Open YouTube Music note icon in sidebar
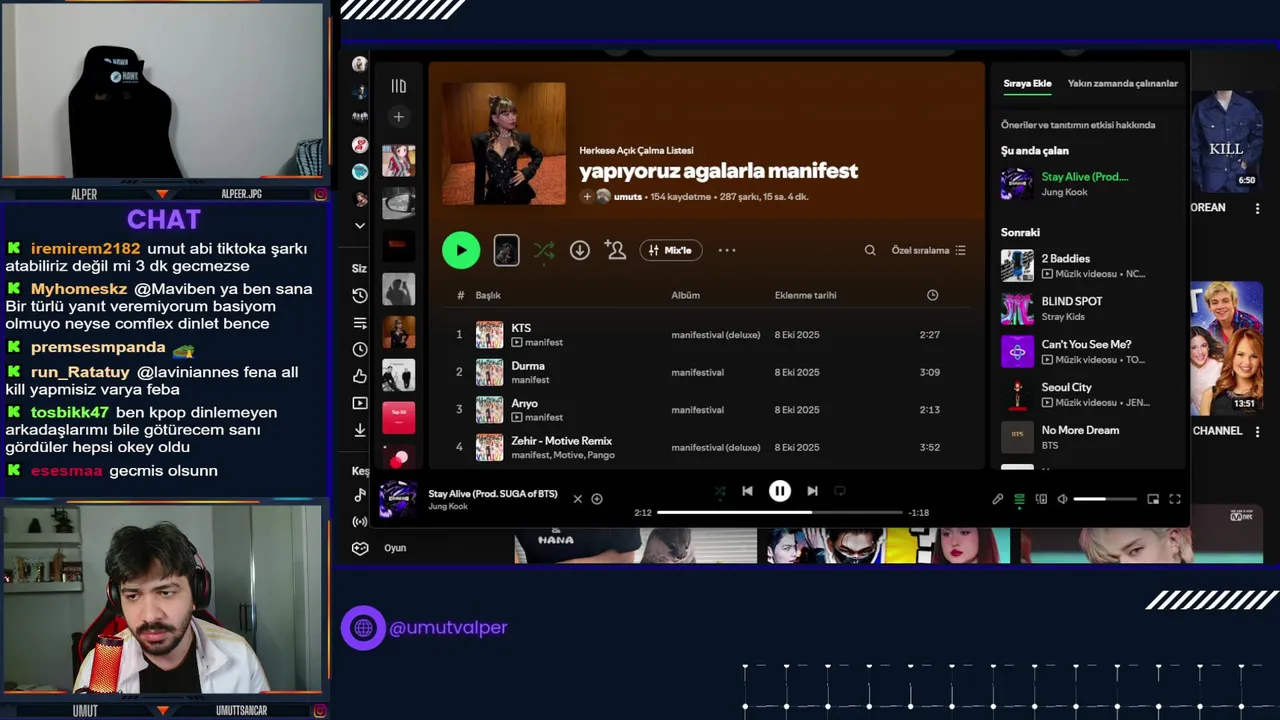This screenshot has height=720, width=1280. point(360,495)
